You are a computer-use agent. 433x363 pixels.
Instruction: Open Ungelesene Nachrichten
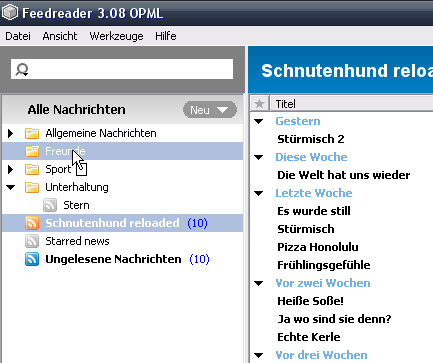(x=113, y=259)
